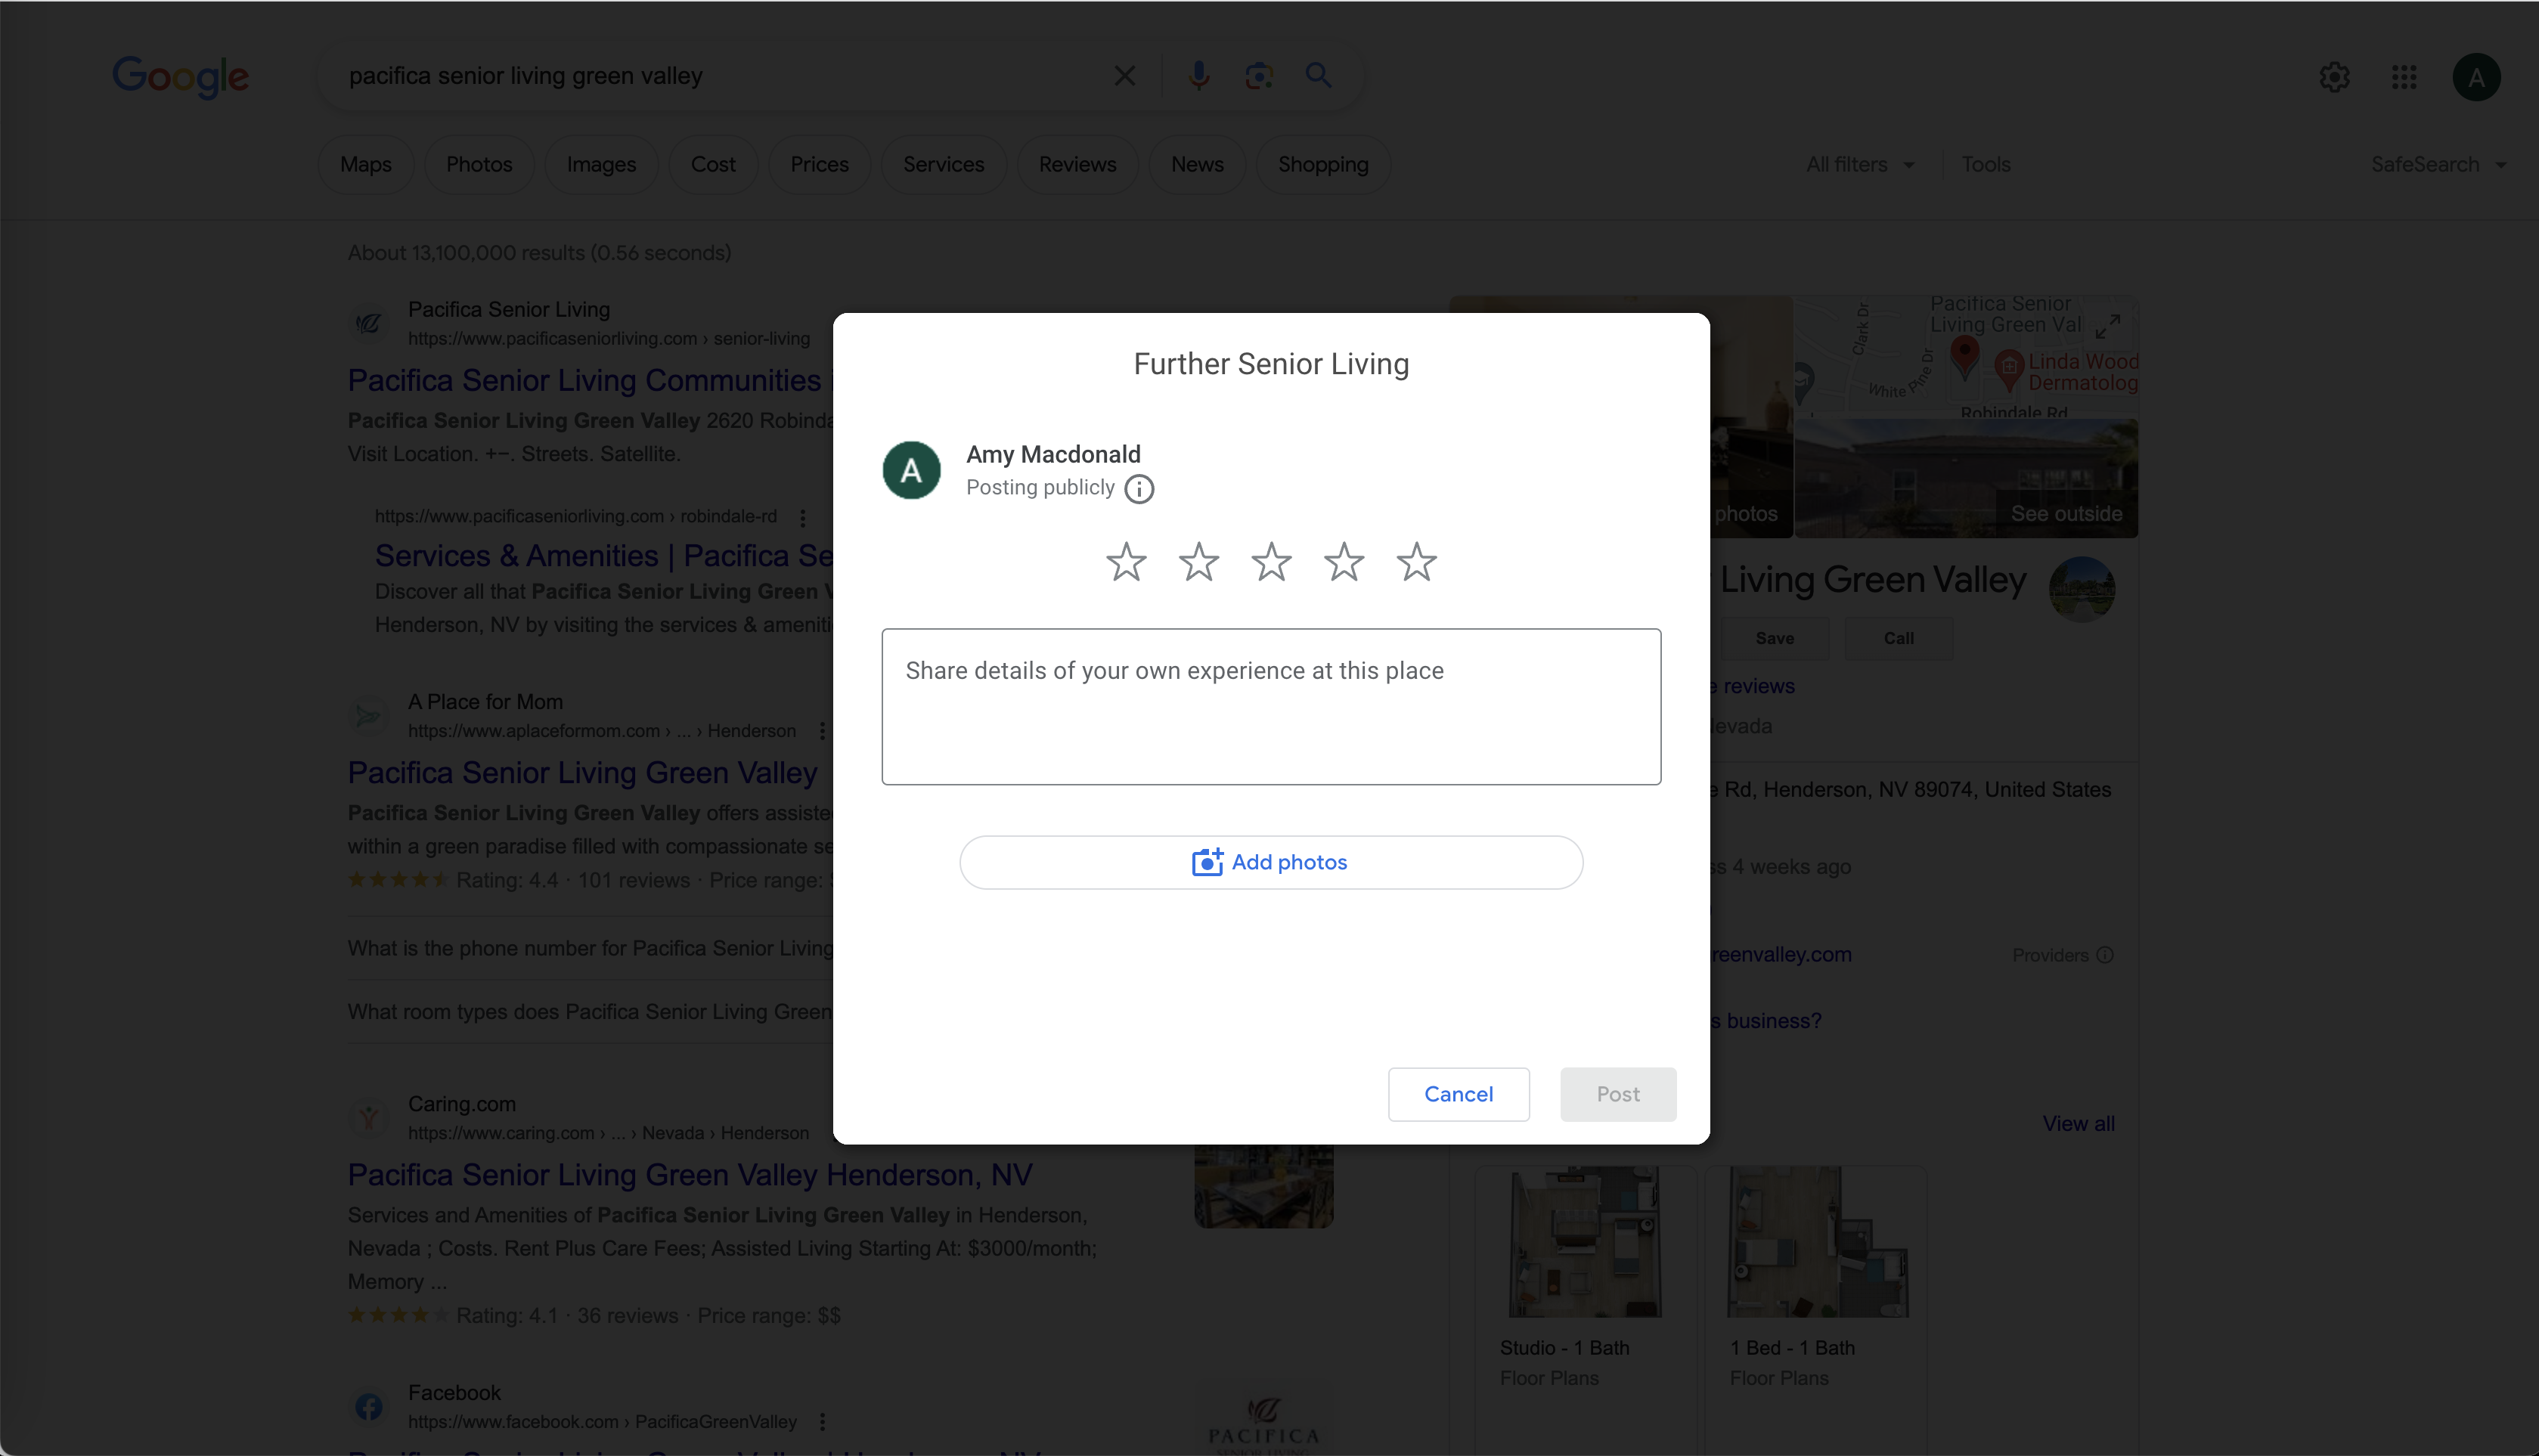Switch to Shopping search tab
Viewport: 2539px width, 1456px height.
point(1323,164)
